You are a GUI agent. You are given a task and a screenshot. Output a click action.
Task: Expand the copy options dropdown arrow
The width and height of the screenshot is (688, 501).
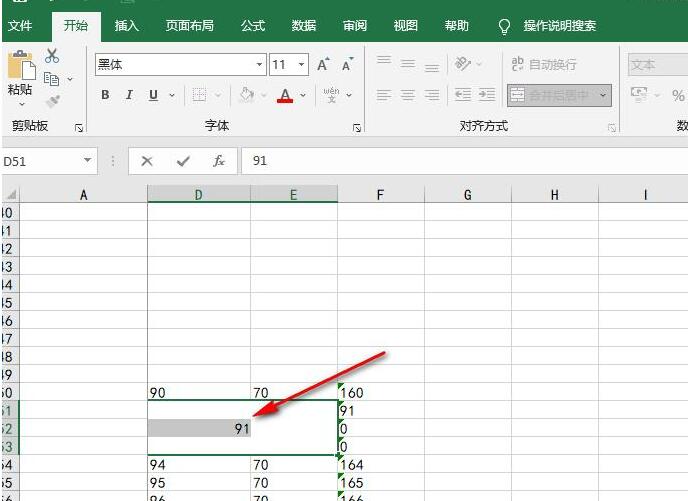[70, 79]
